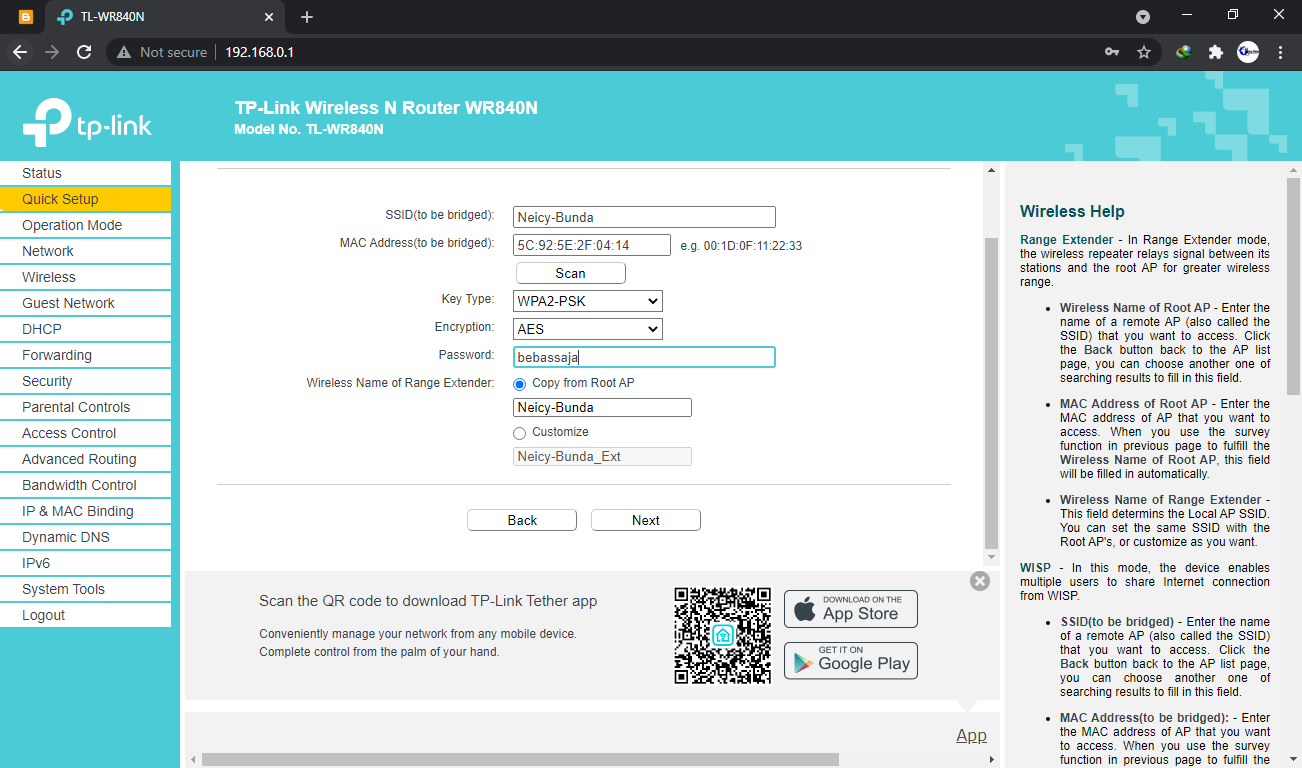Click the Copy from Root AP name field

[x=602, y=407]
